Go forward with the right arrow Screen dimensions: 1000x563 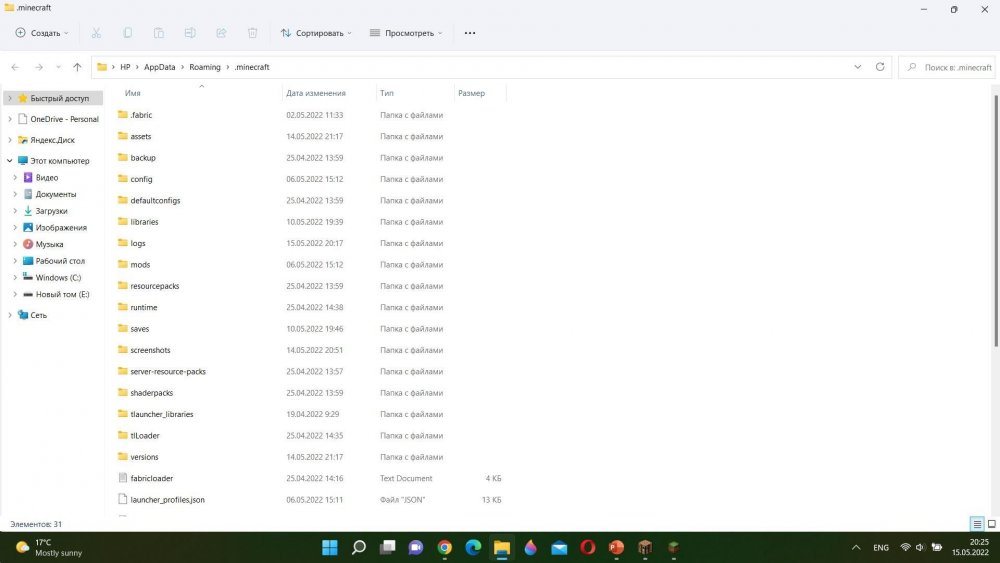39,67
